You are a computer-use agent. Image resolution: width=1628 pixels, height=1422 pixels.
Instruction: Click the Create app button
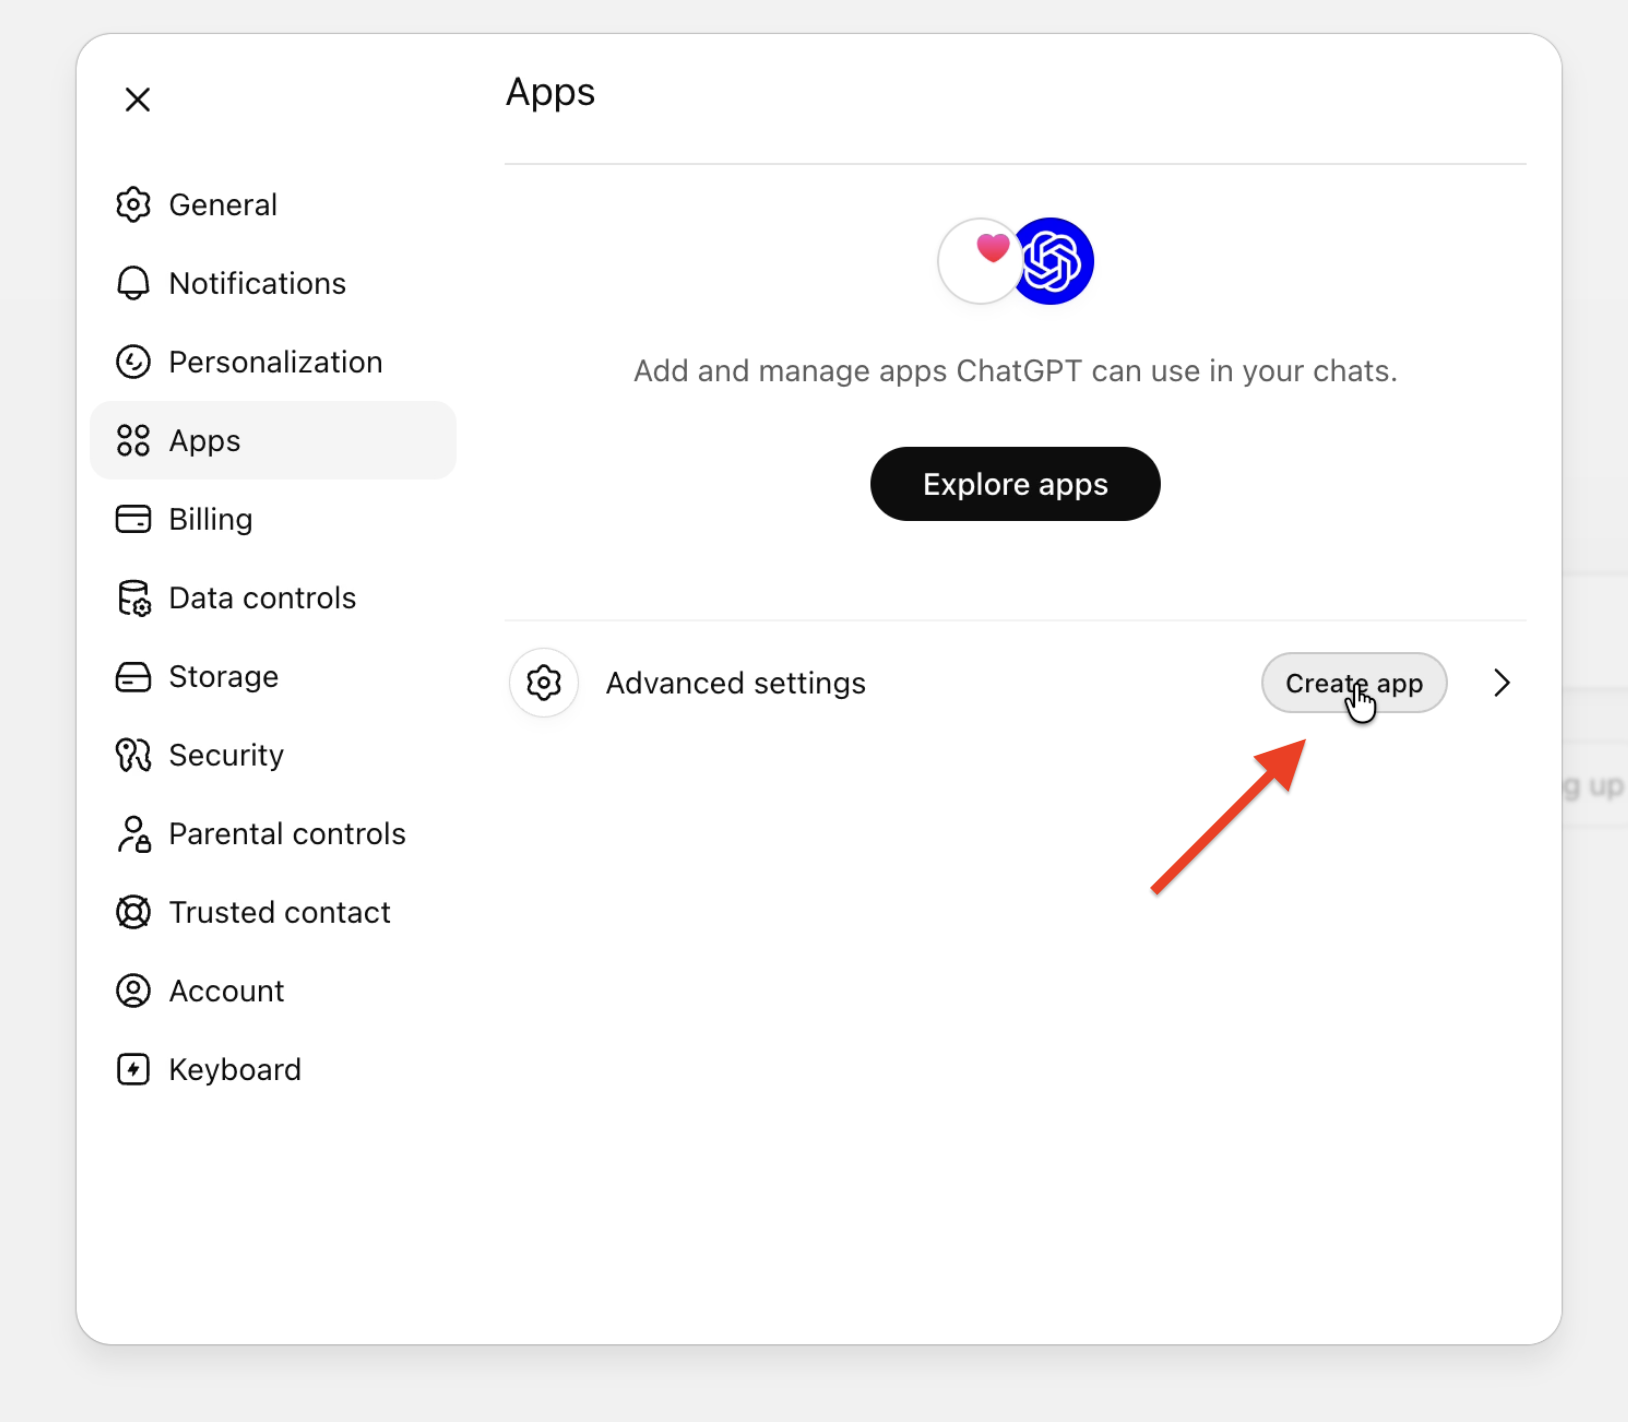click(x=1354, y=683)
